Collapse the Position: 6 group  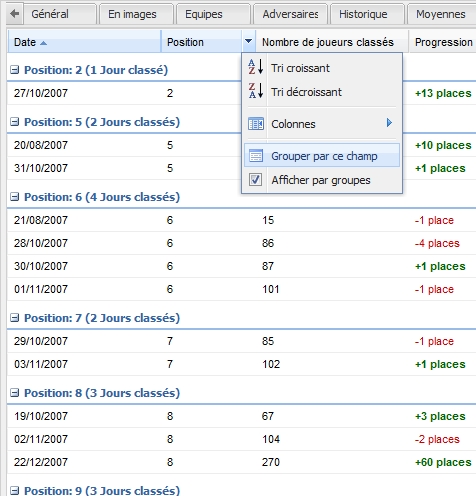14,197
